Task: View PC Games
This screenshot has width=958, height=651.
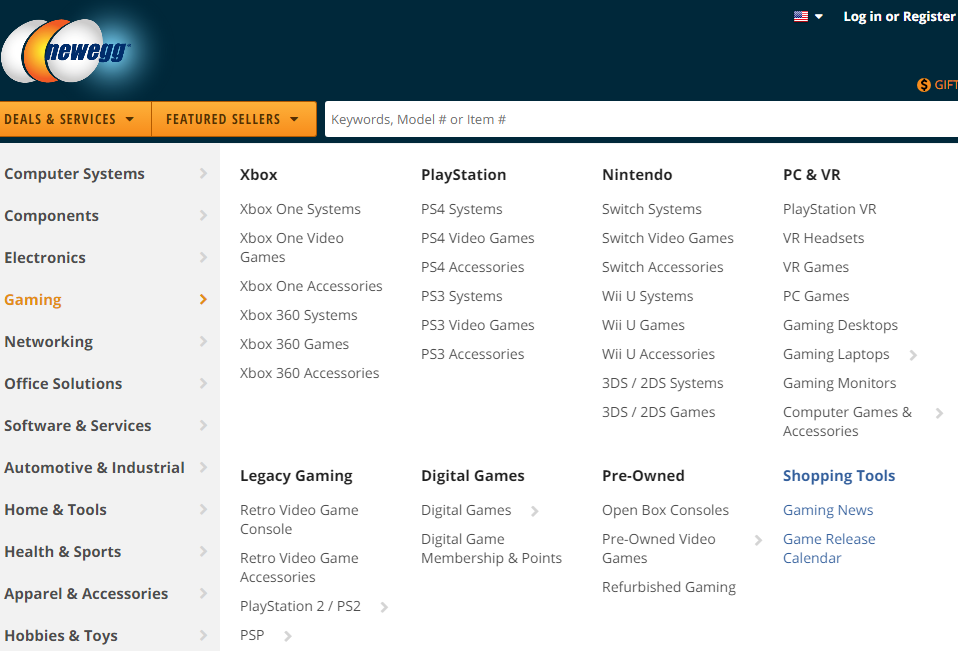Action: click(816, 296)
